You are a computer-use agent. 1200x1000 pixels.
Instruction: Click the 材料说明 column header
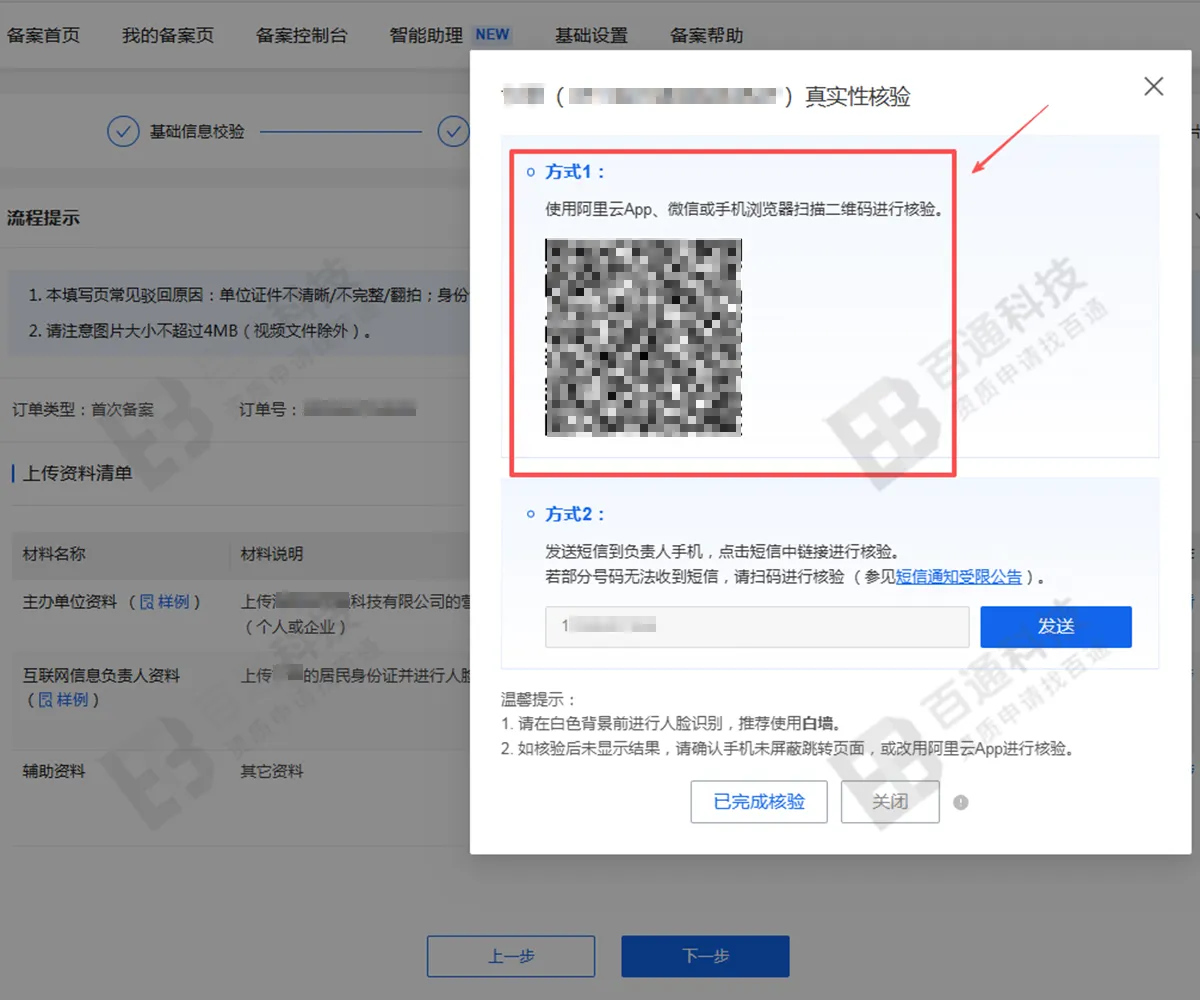click(272, 554)
